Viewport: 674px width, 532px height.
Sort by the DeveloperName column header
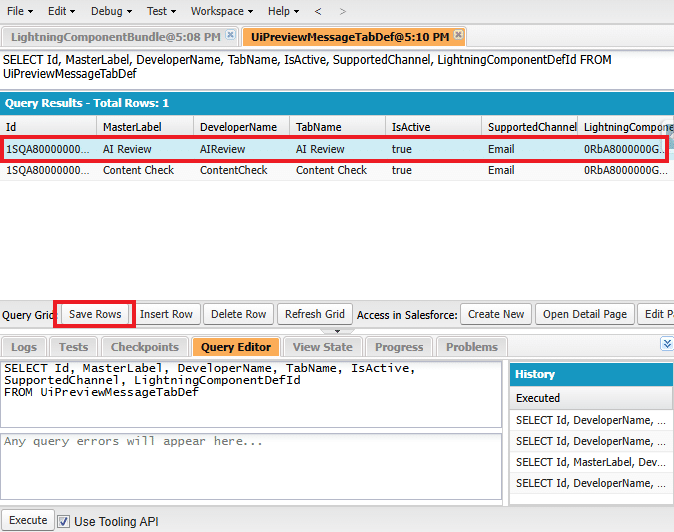pyautogui.click(x=242, y=127)
